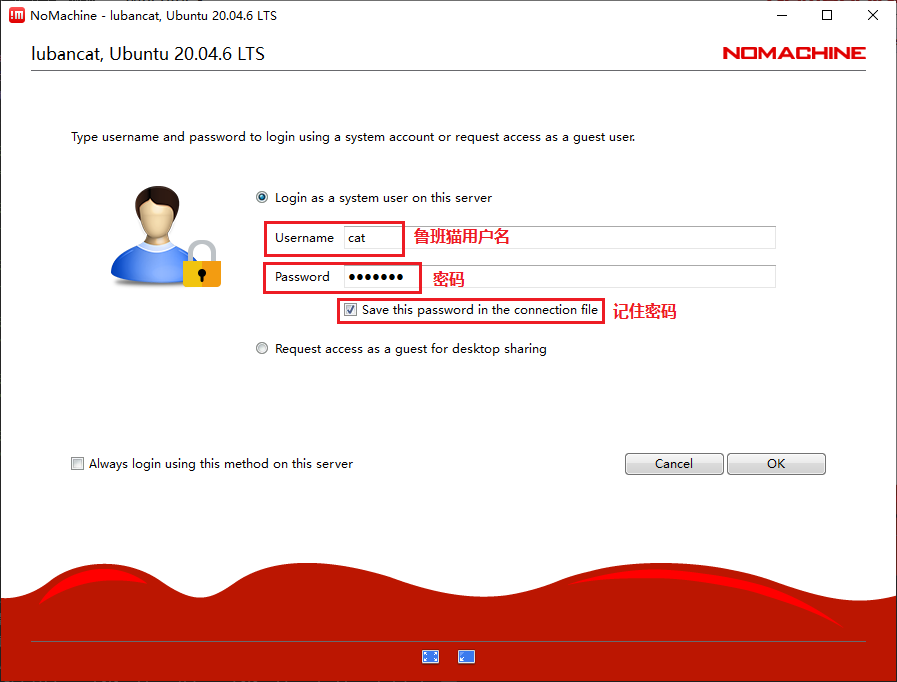The width and height of the screenshot is (897, 682).
Task: Switch to fullscreen using bottom four-arrow icon
Action: [431, 656]
